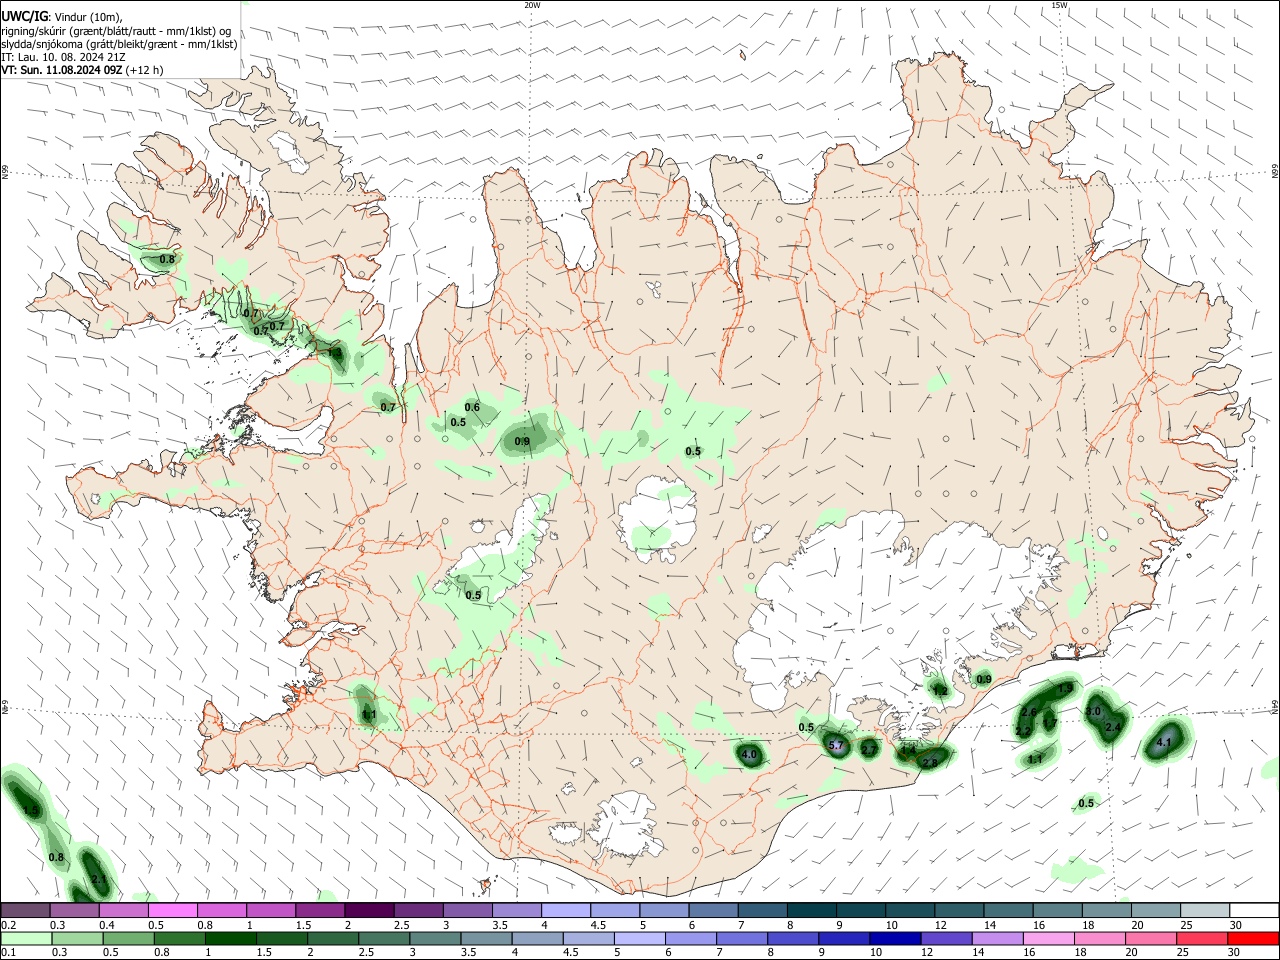Select bright red rain swatch above 30
1280x960 pixels.
[1252, 938]
